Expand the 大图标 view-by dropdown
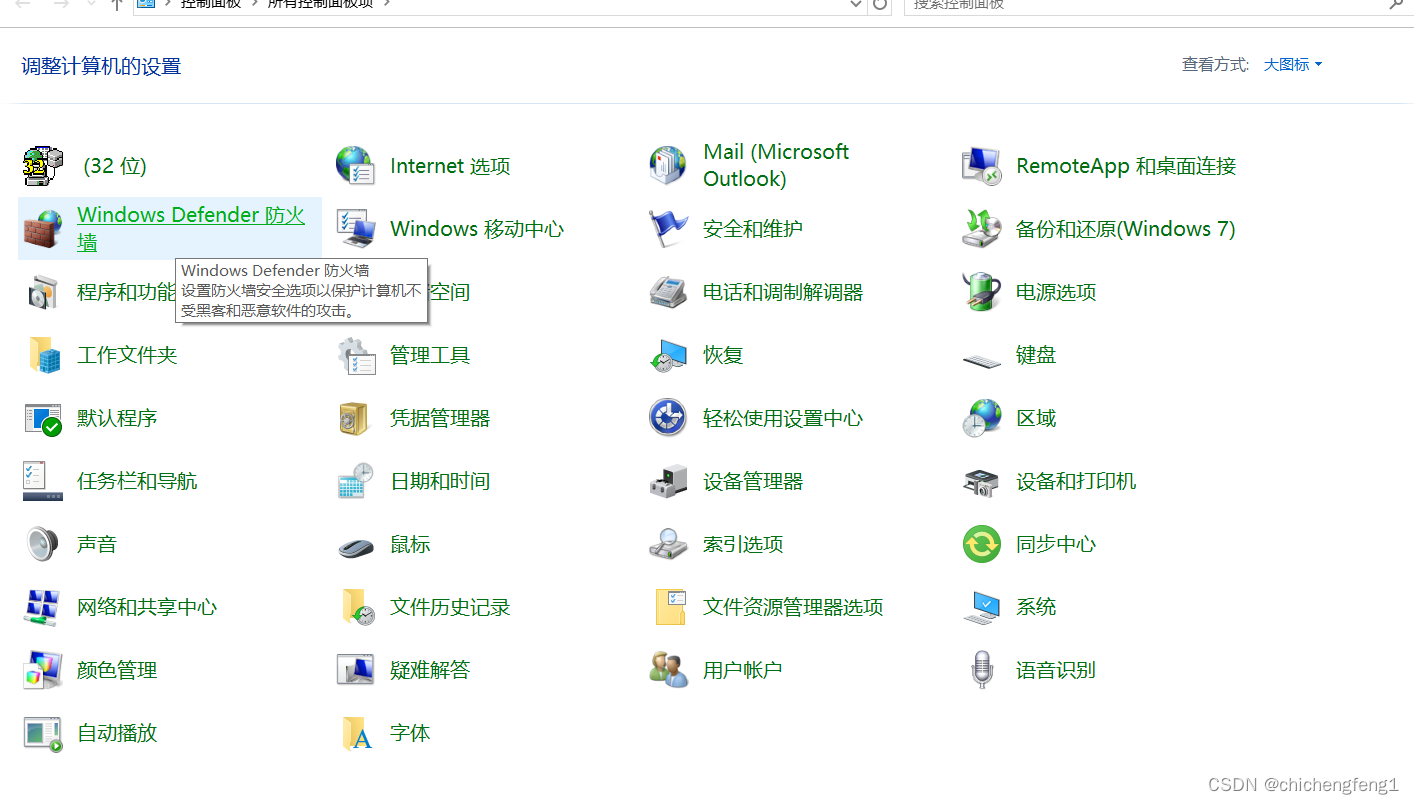This screenshot has width=1414, height=804. click(x=1293, y=64)
